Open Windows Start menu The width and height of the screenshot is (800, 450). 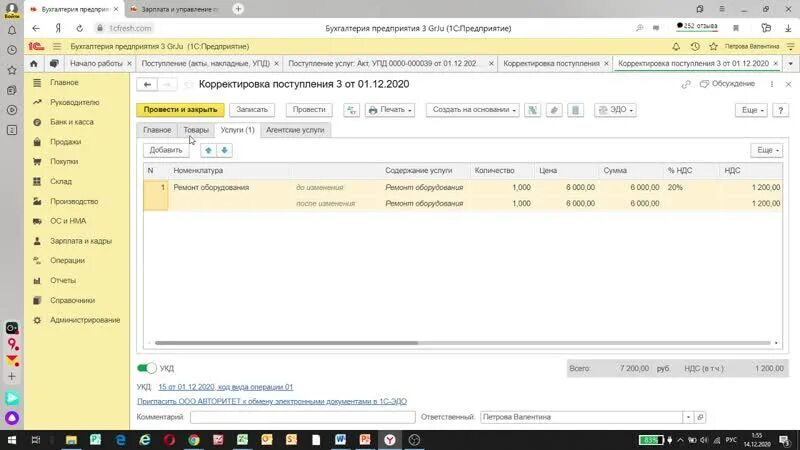coord(12,440)
